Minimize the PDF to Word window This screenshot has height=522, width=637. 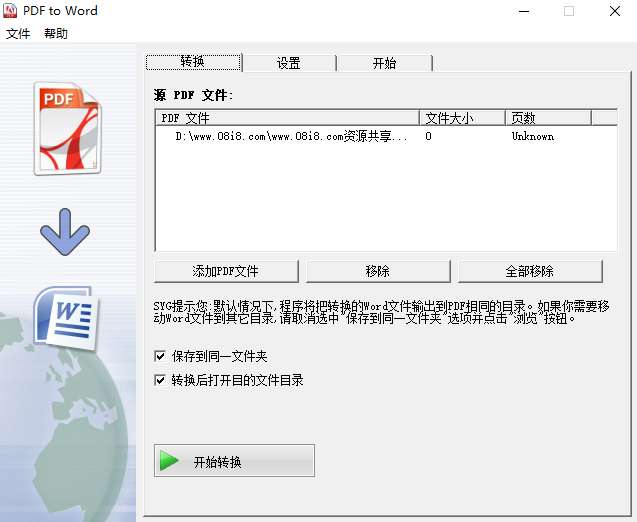pyautogui.click(x=524, y=11)
